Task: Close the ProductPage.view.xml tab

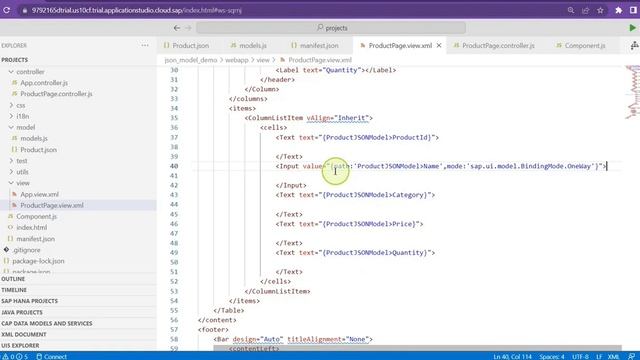Action: [x=439, y=45]
